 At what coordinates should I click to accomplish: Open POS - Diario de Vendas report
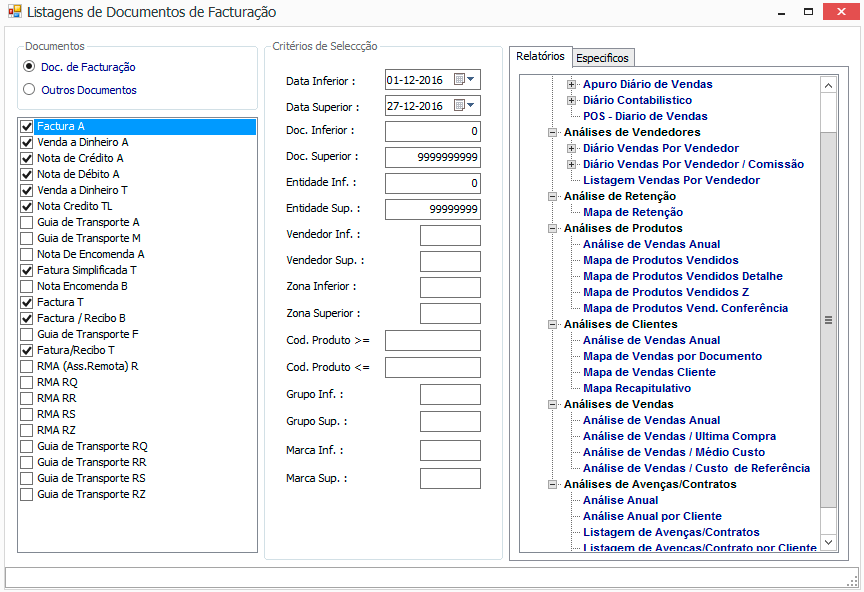point(645,116)
